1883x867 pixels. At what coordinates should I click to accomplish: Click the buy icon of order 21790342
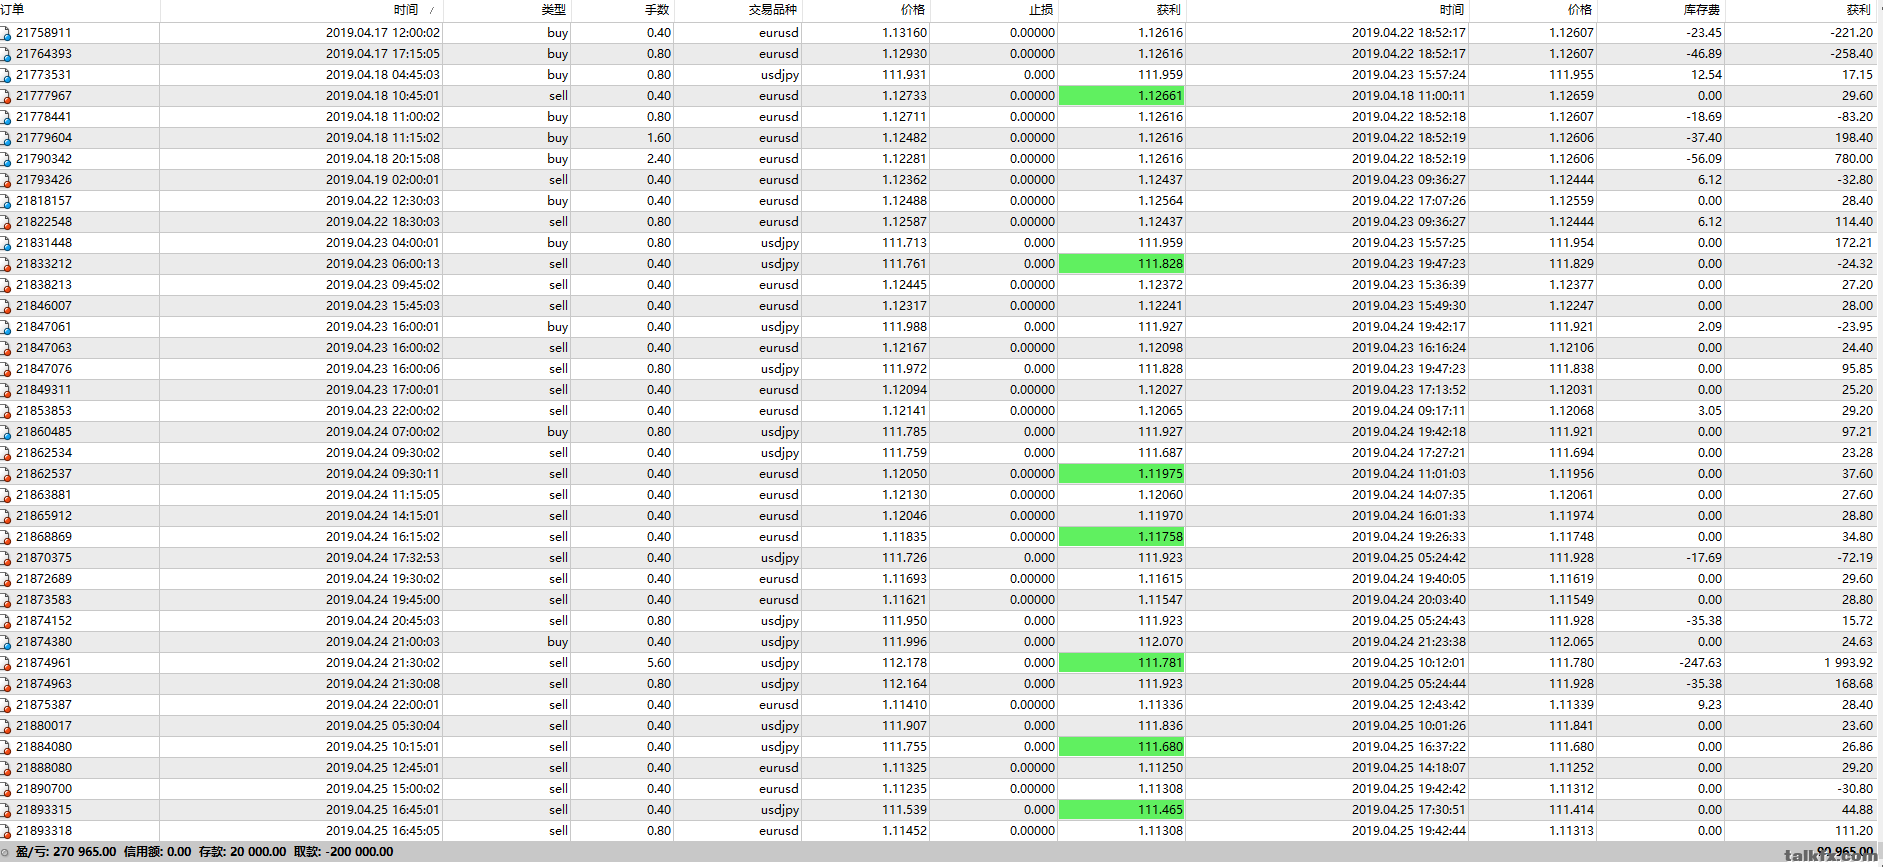tap(6, 159)
